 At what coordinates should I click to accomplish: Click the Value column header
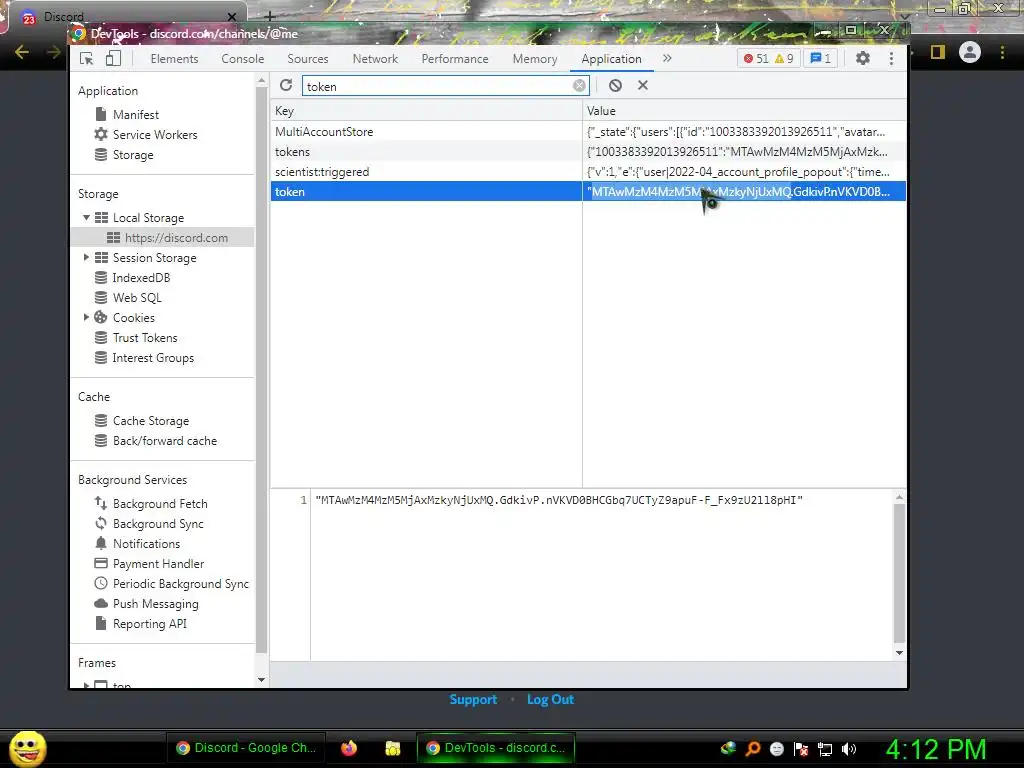click(744, 110)
